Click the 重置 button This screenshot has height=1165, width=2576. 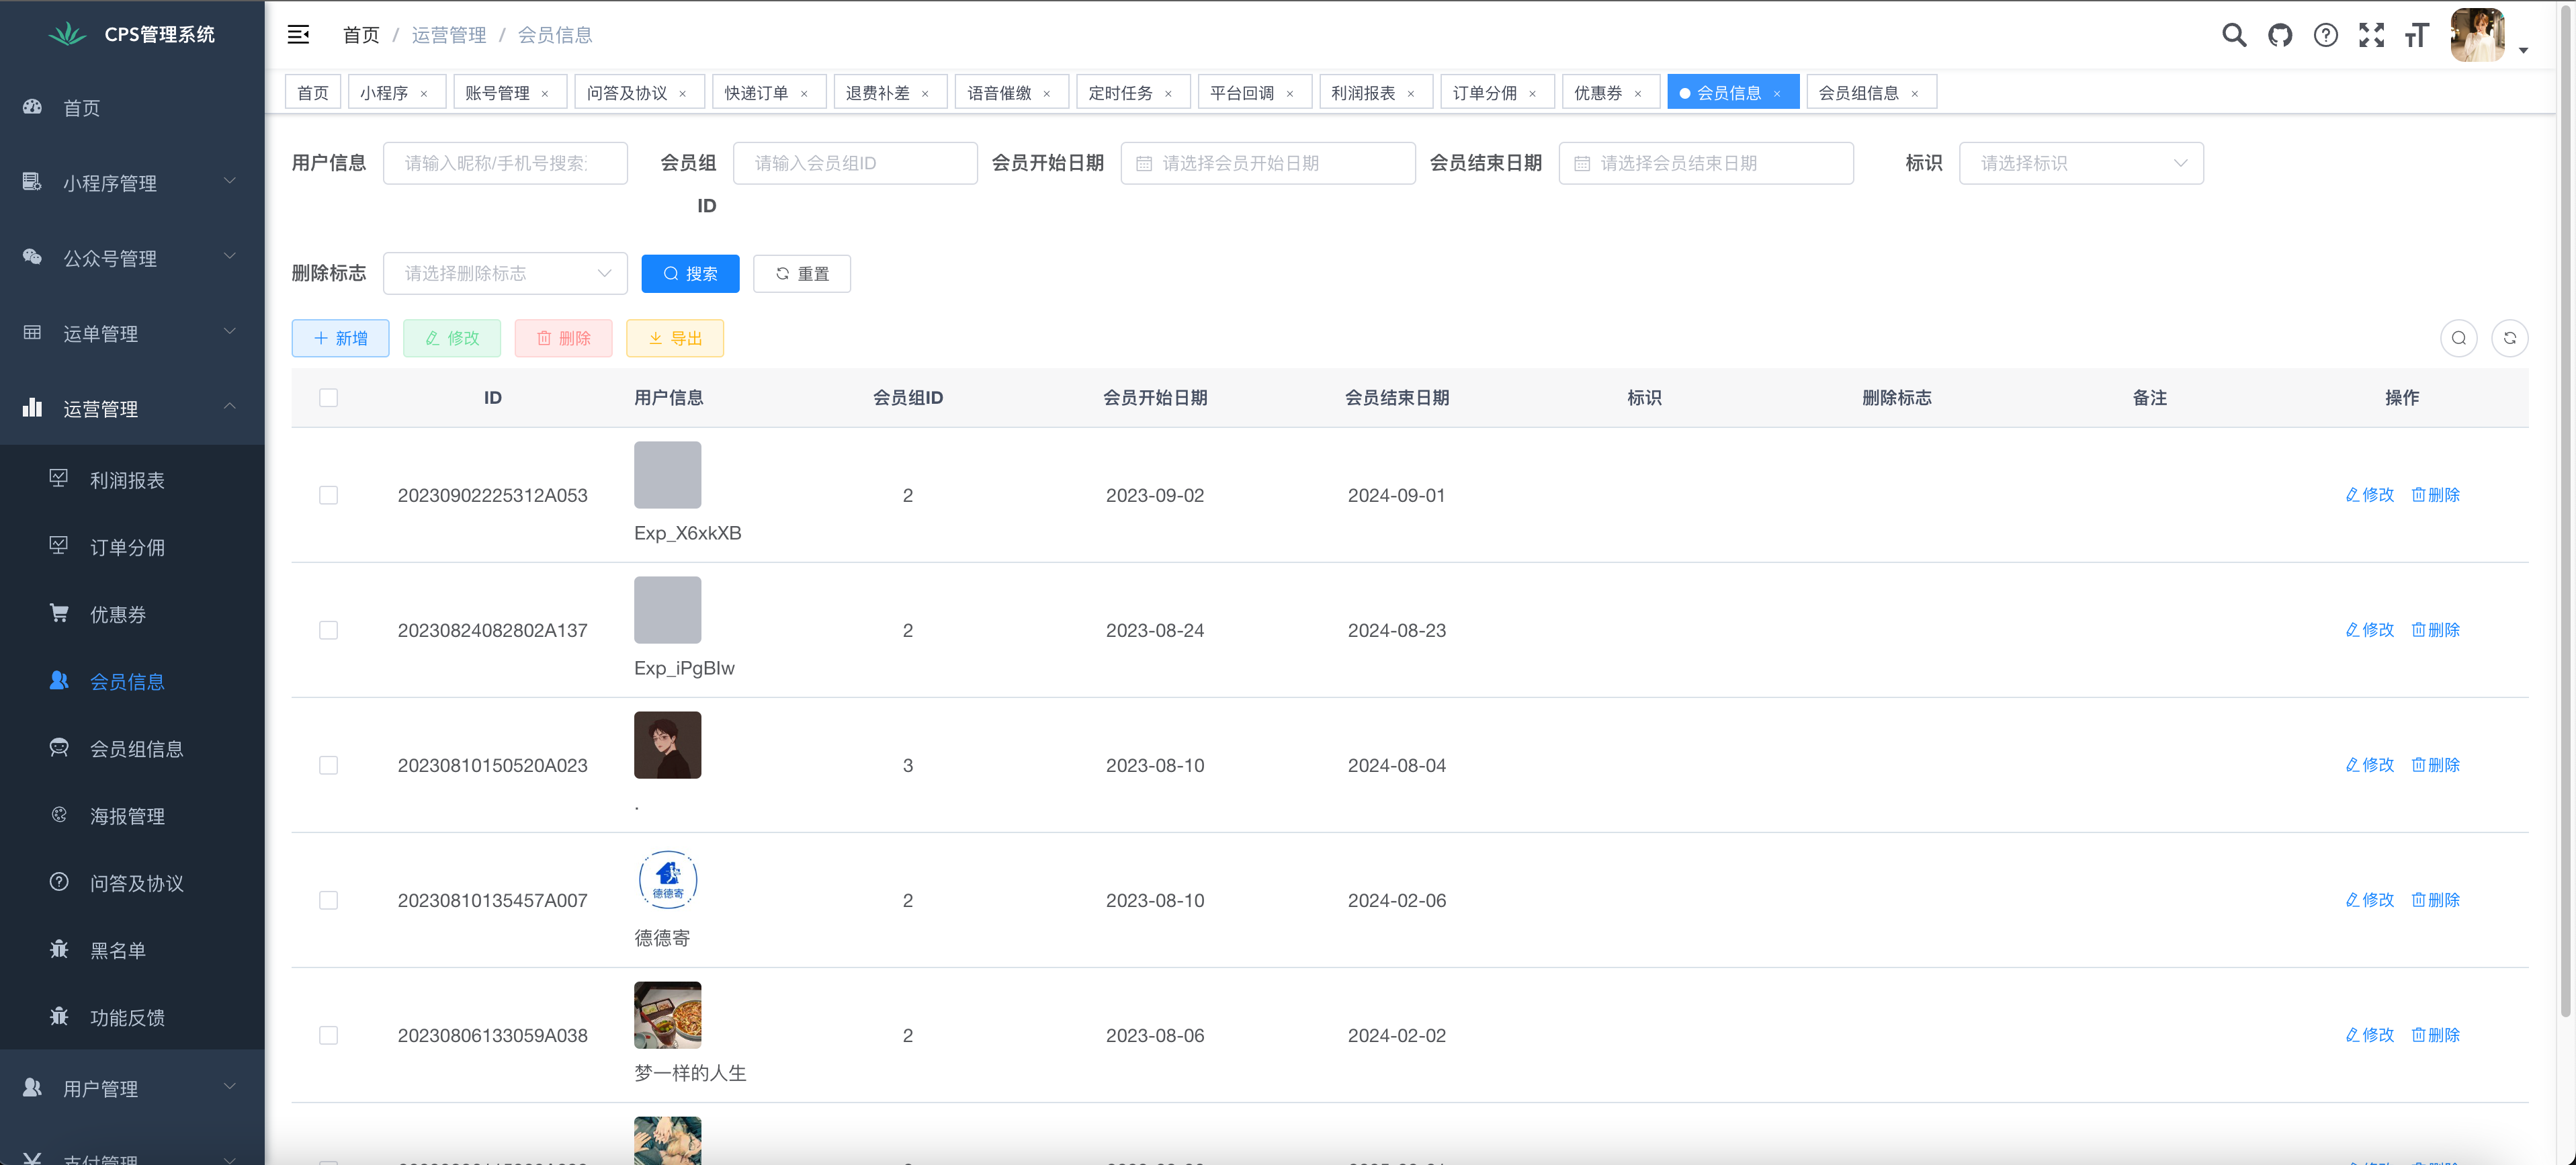[802, 273]
